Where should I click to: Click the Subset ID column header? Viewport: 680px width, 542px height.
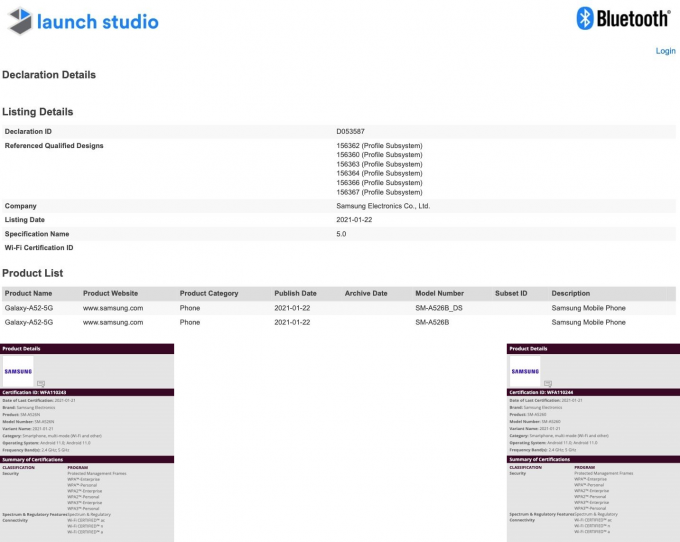(511, 294)
